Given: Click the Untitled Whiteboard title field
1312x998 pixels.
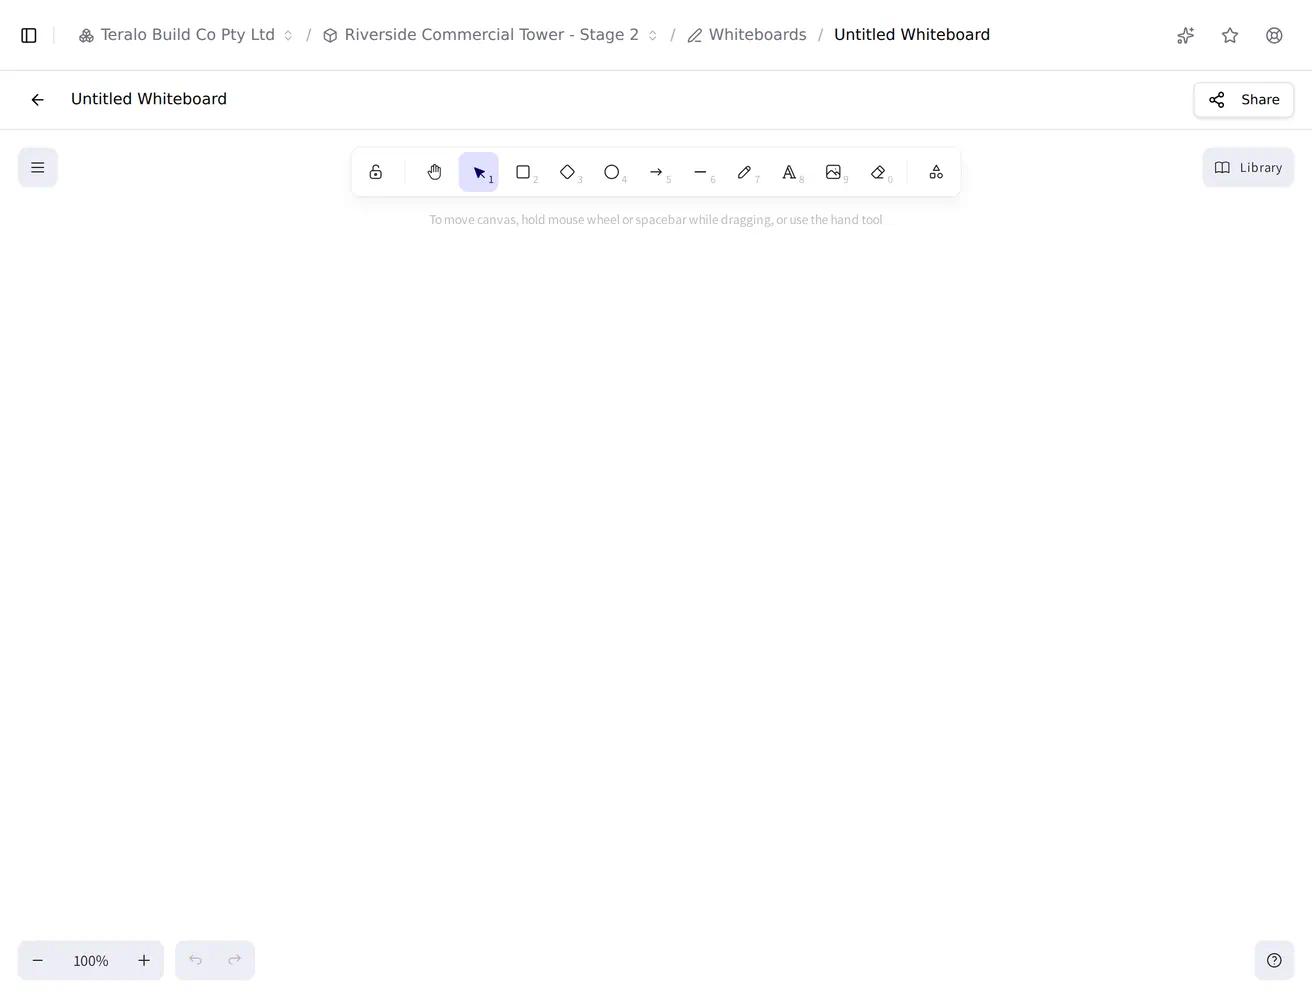Looking at the screenshot, I should tap(149, 99).
